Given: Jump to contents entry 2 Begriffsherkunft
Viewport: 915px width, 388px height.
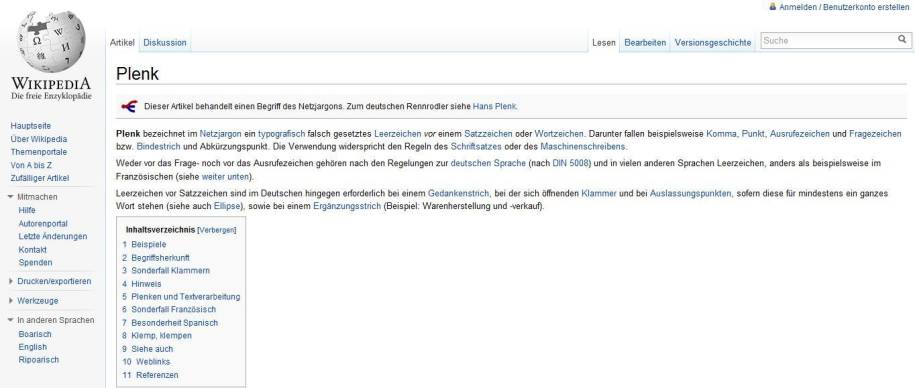Looking at the screenshot, I should pos(156,257).
